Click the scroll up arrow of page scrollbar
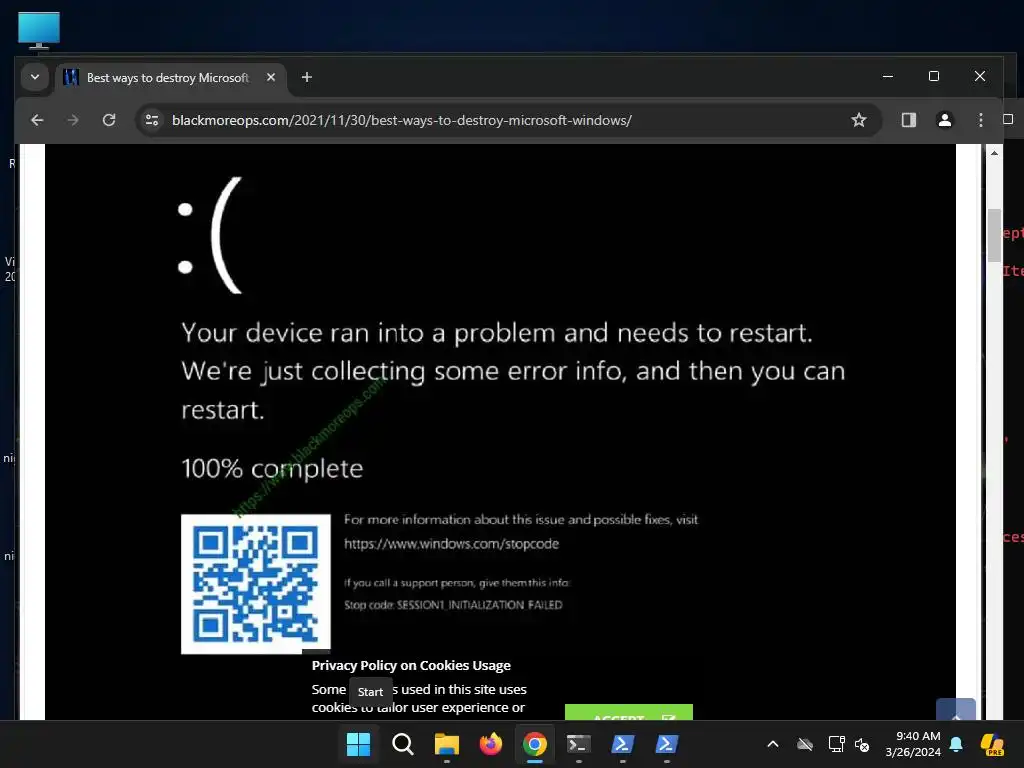The height and width of the screenshot is (768, 1024). coord(994,153)
